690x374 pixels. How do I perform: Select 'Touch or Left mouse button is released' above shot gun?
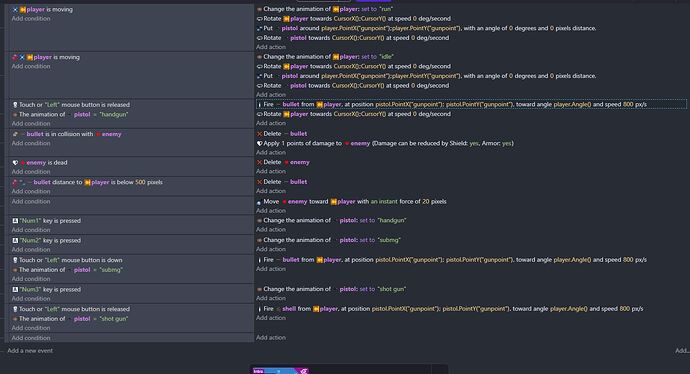[71, 309]
